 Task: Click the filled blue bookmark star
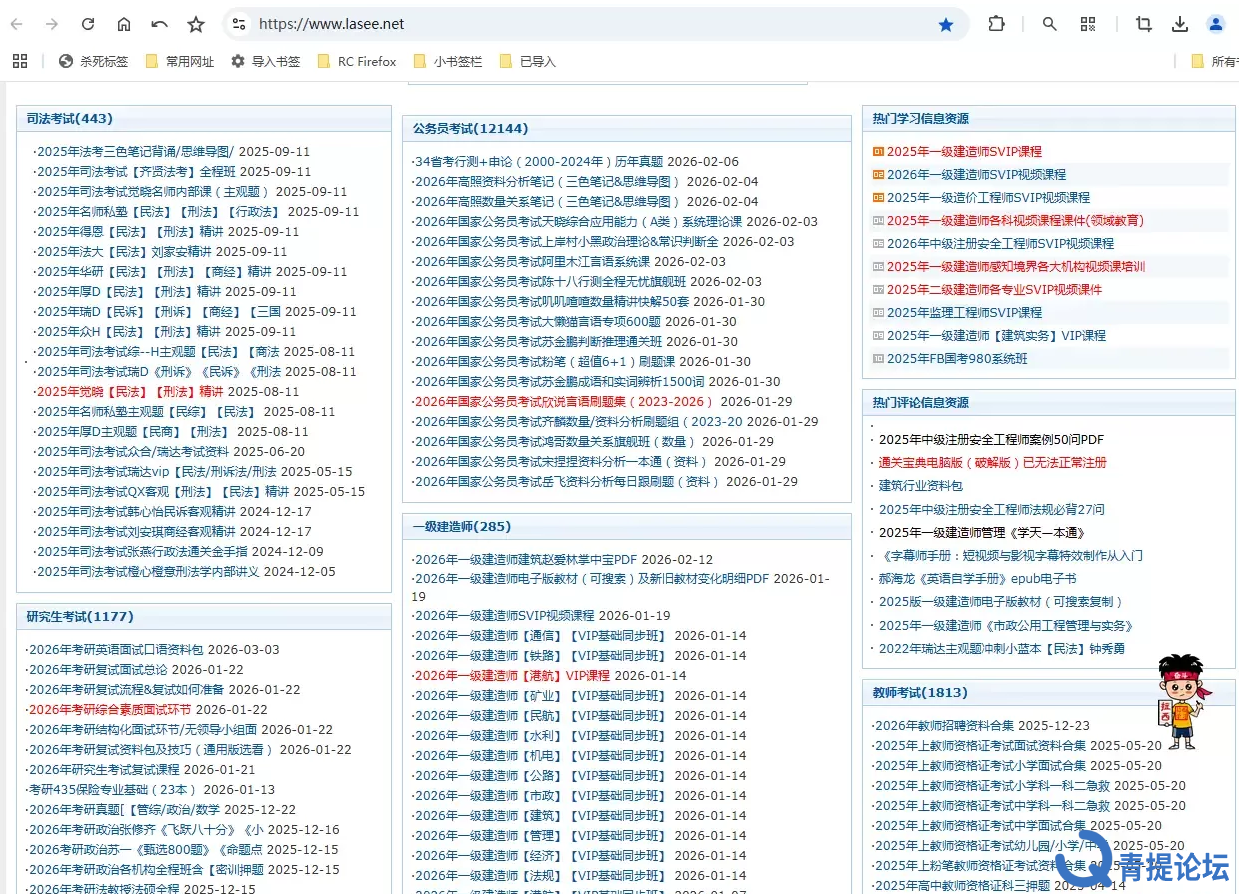point(945,24)
